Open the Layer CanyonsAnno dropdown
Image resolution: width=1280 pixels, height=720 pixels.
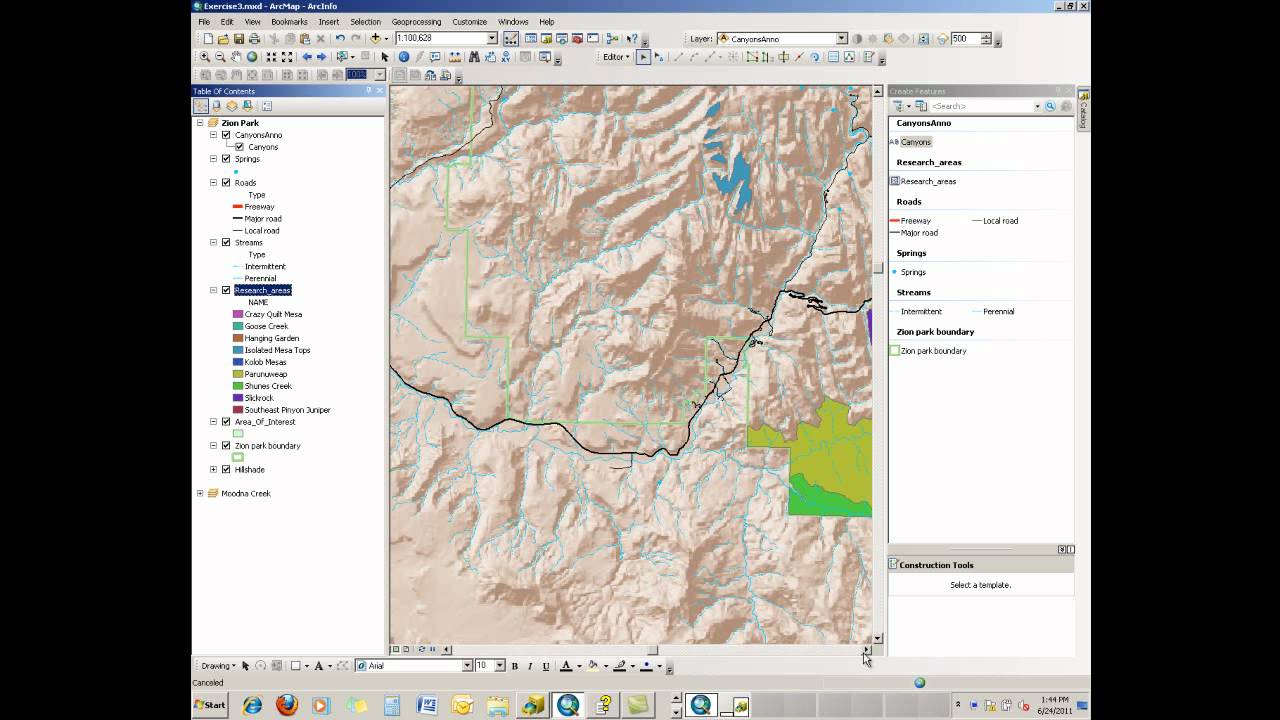(842, 39)
